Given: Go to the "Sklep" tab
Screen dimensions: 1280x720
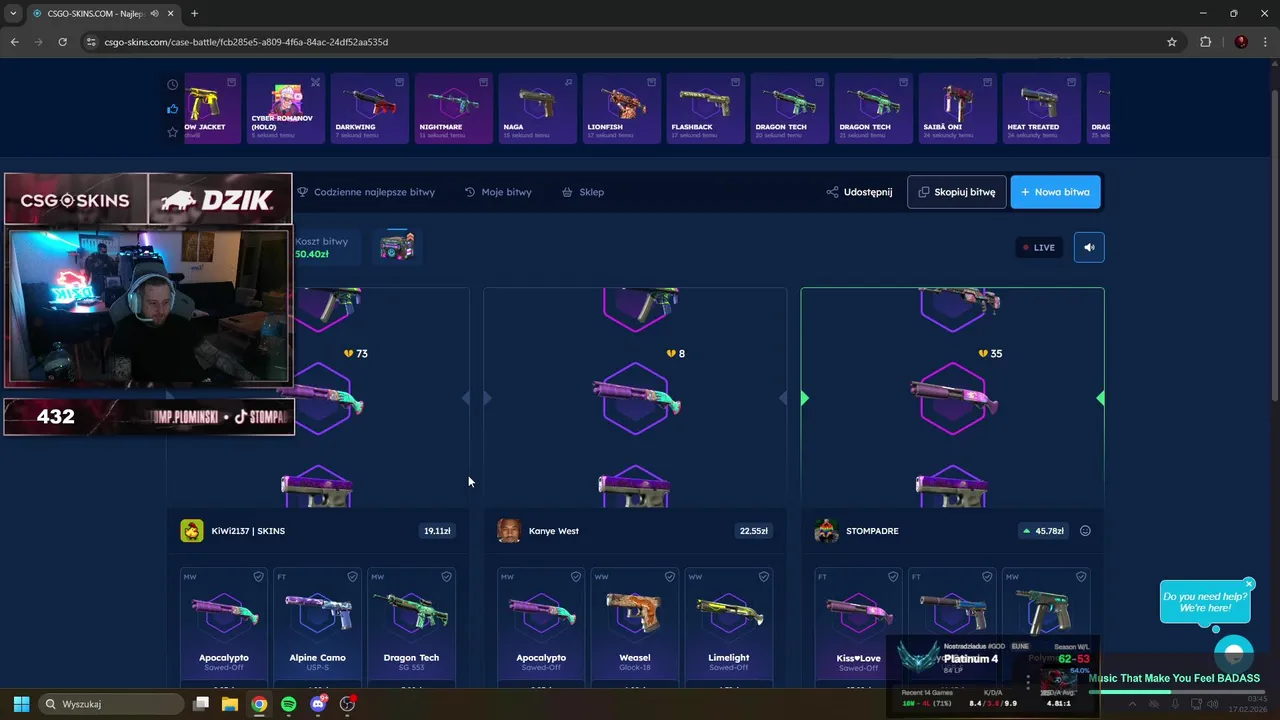Looking at the screenshot, I should [x=583, y=192].
